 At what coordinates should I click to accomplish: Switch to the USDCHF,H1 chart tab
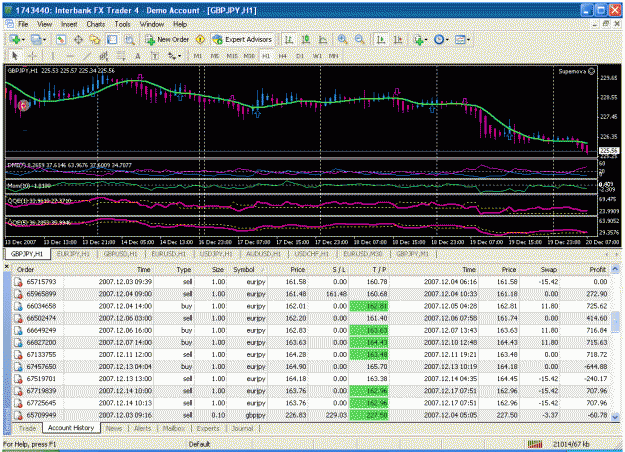[x=312, y=254]
